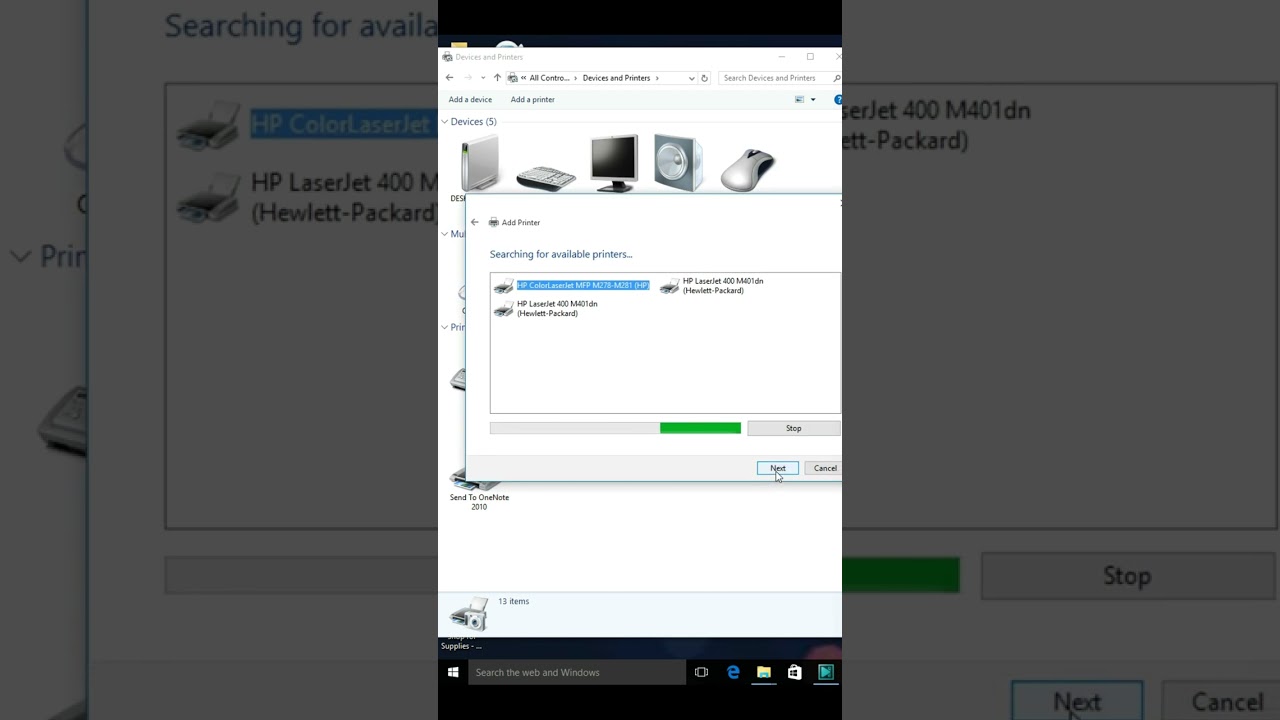Click Devices and Printers breadcrumb

pos(616,78)
